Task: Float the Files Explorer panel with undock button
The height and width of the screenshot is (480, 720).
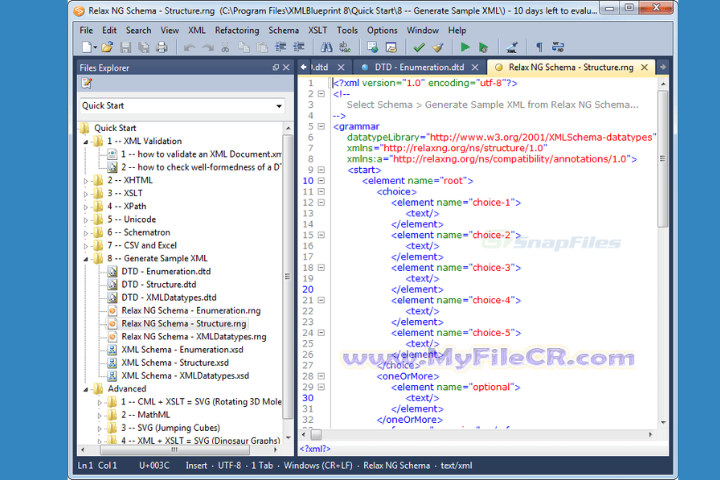Action: (x=276, y=68)
